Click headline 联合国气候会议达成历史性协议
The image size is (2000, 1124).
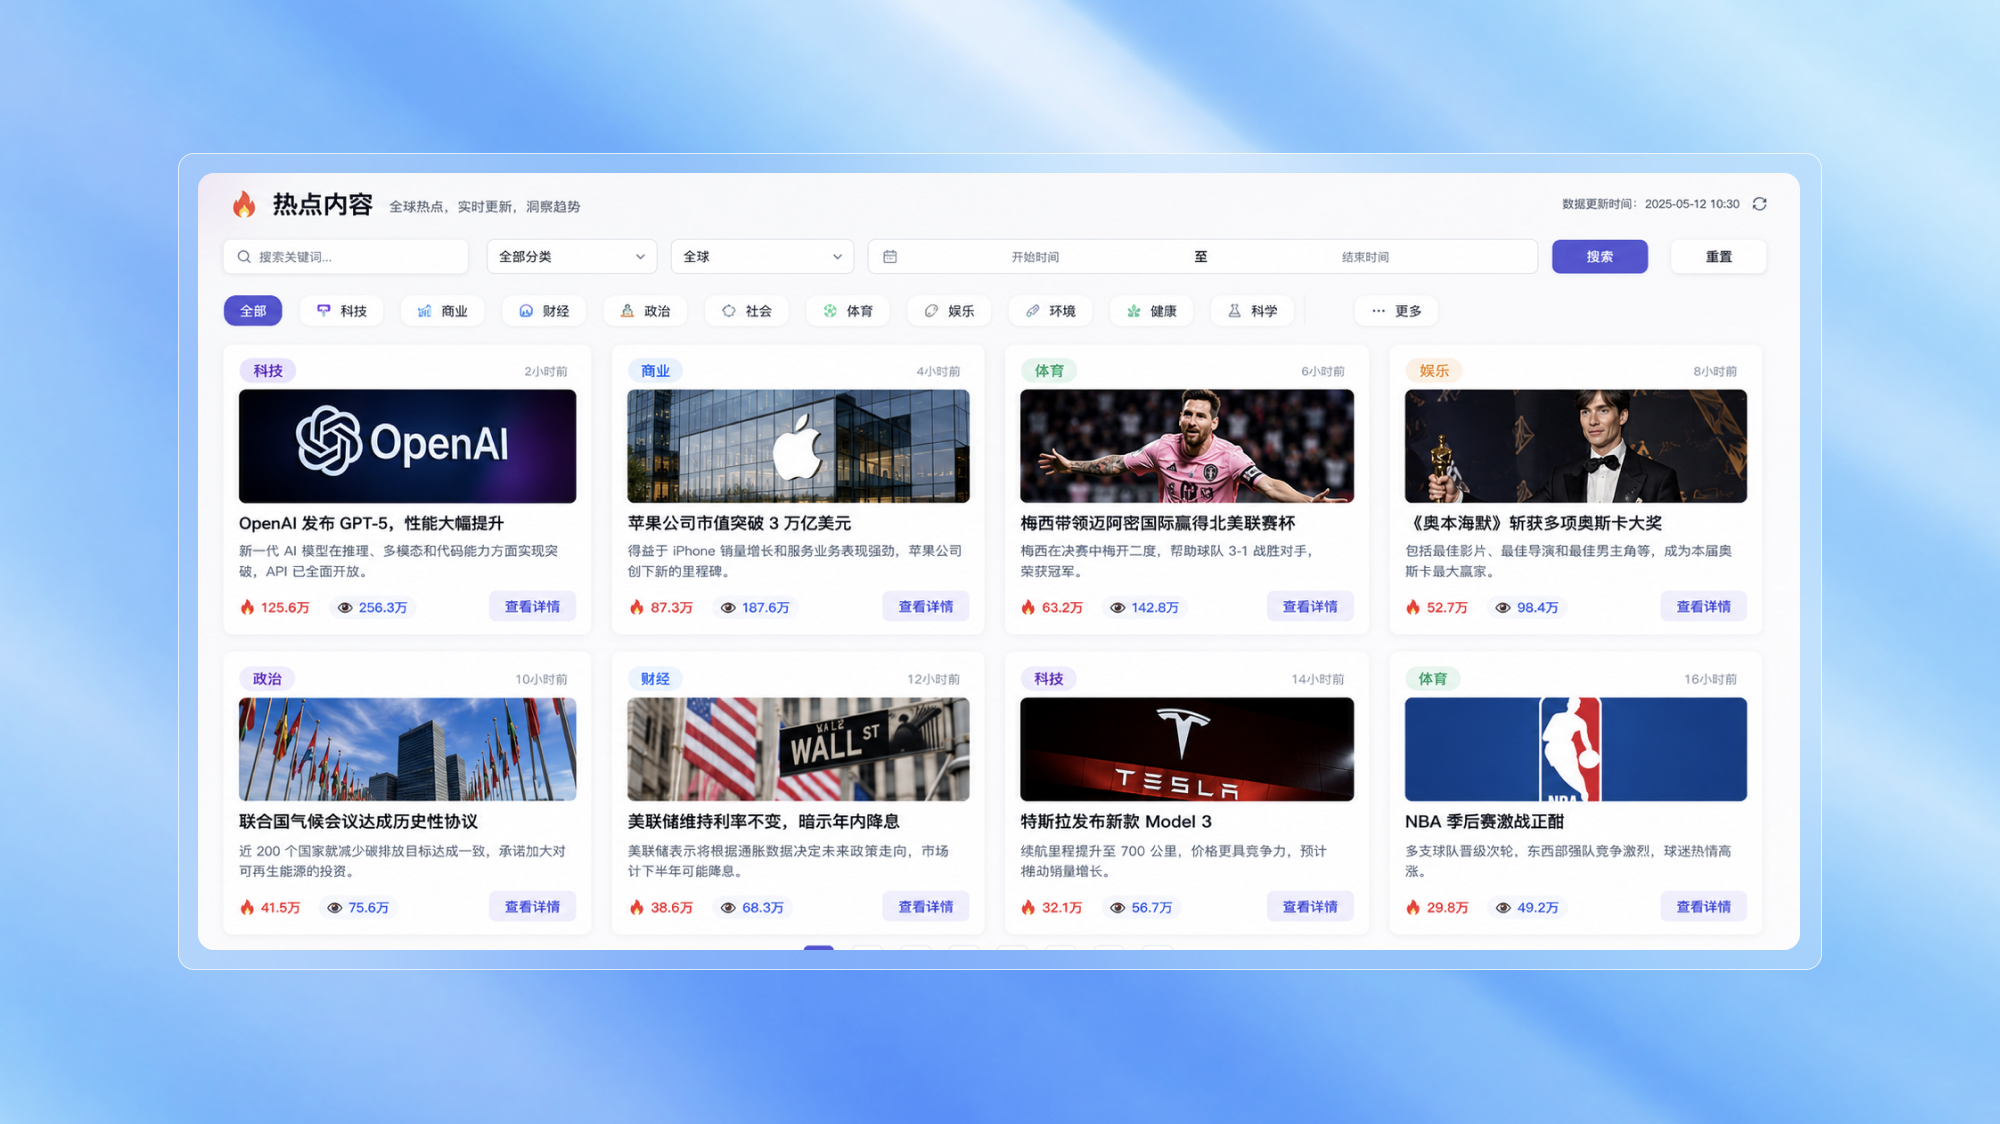(358, 821)
